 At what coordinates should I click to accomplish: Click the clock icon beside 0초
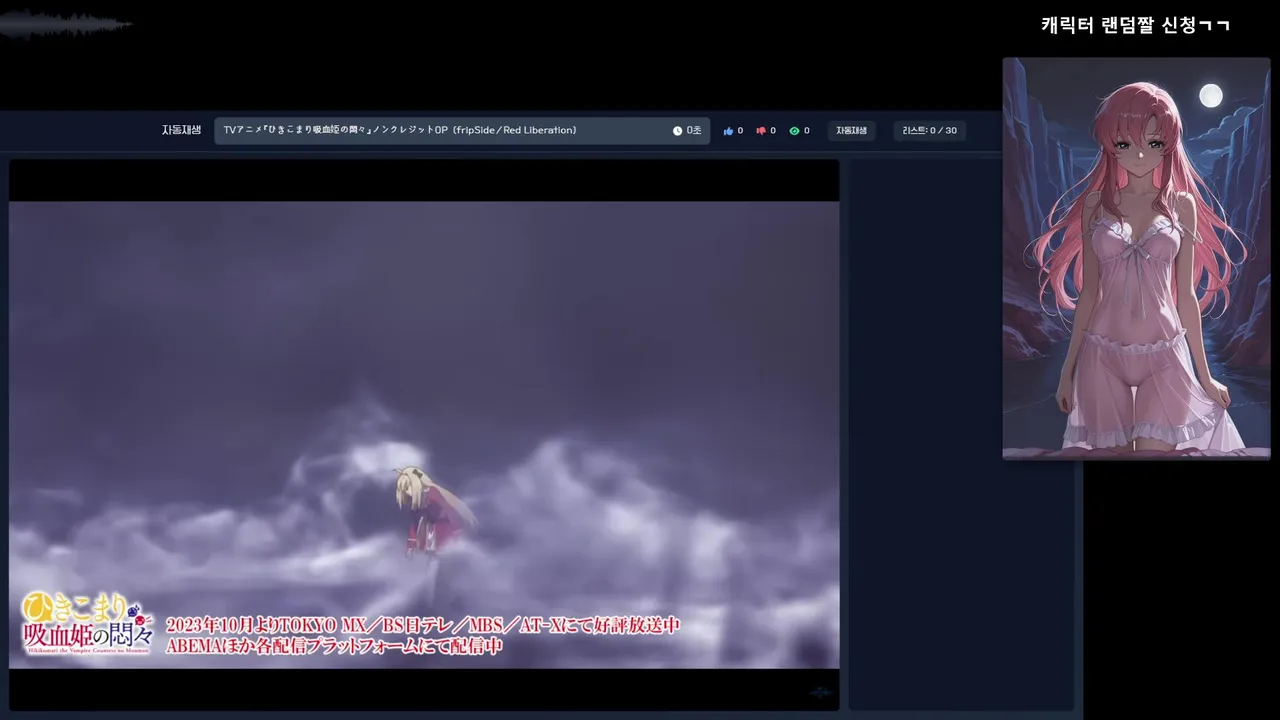coord(677,131)
